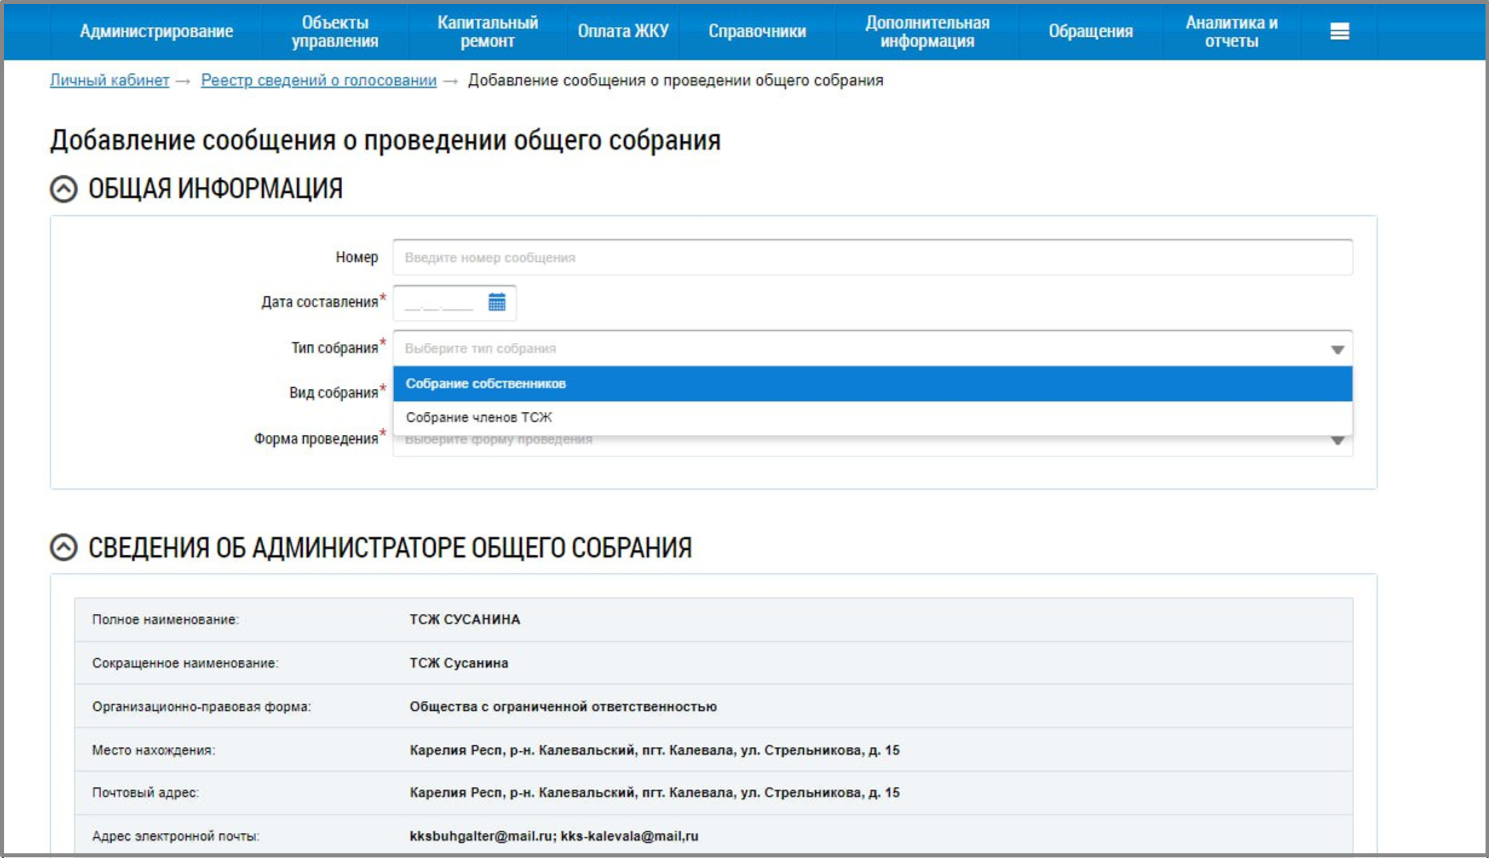Focus the Дата составления date field
The width and height of the screenshot is (1489, 858).
click(440, 303)
